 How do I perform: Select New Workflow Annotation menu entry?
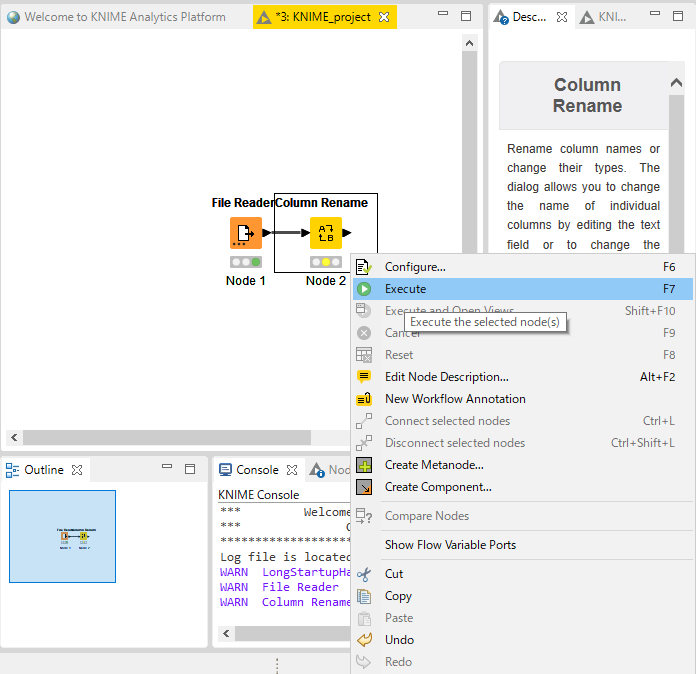[523, 399]
